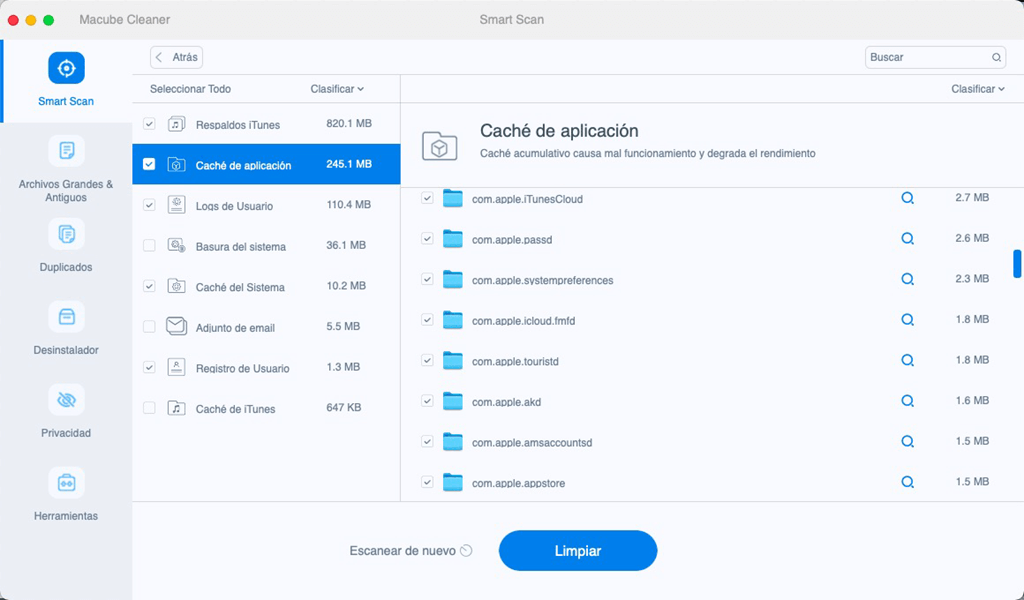
Task: Switch to the Herramientas section label
Action: point(66,516)
